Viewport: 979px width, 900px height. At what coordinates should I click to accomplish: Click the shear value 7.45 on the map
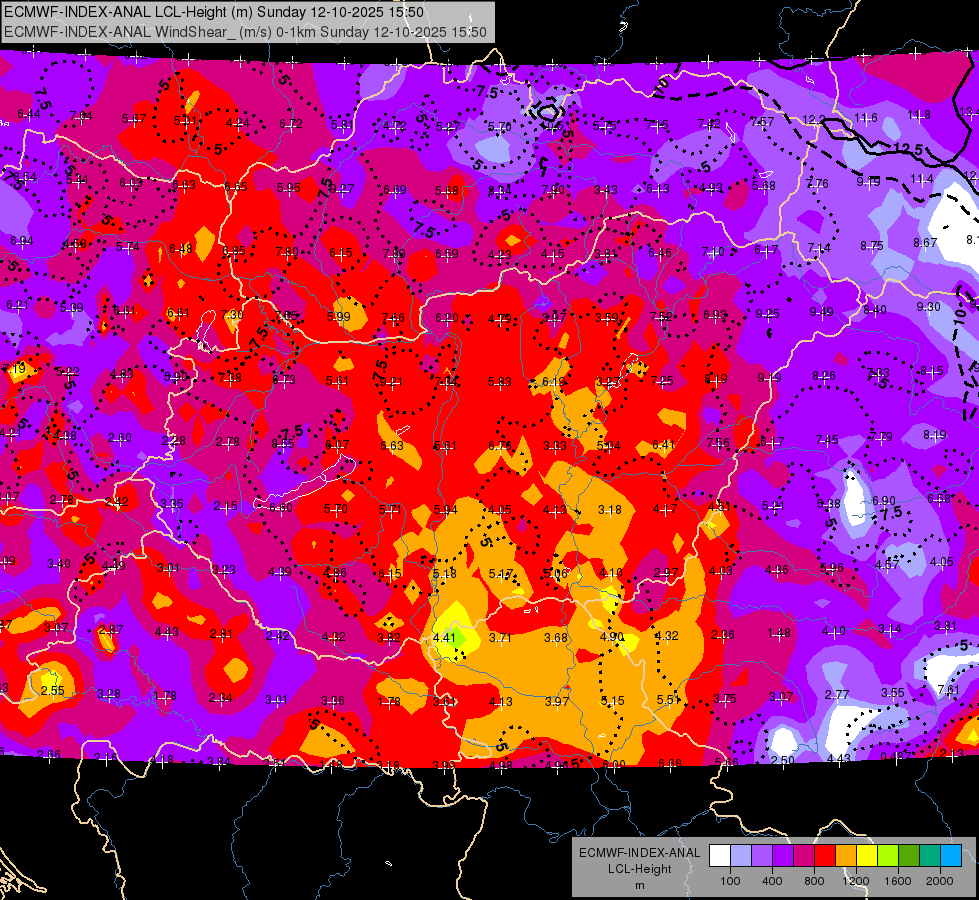827,440
